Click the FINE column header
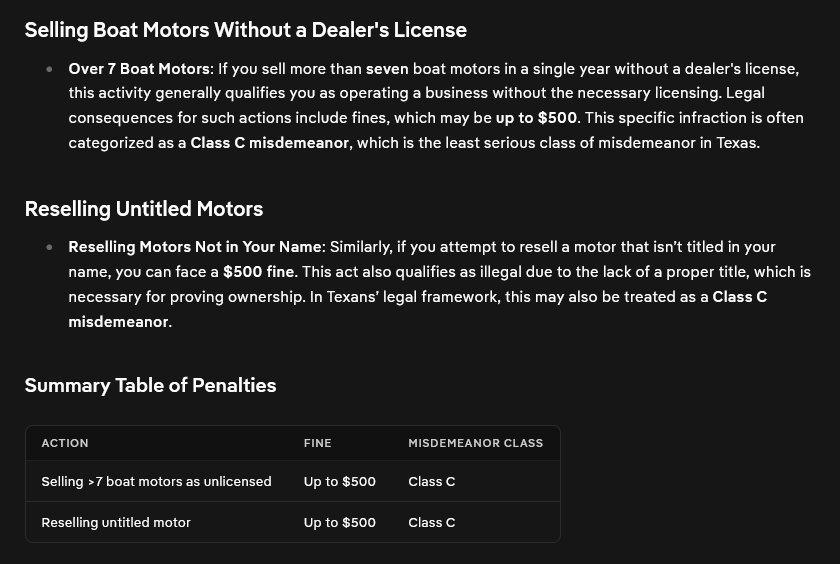This screenshot has width=840, height=564. (x=318, y=443)
